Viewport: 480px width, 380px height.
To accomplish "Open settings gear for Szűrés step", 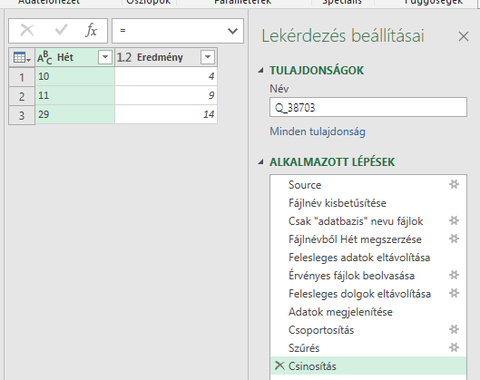I will tap(454, 348).
